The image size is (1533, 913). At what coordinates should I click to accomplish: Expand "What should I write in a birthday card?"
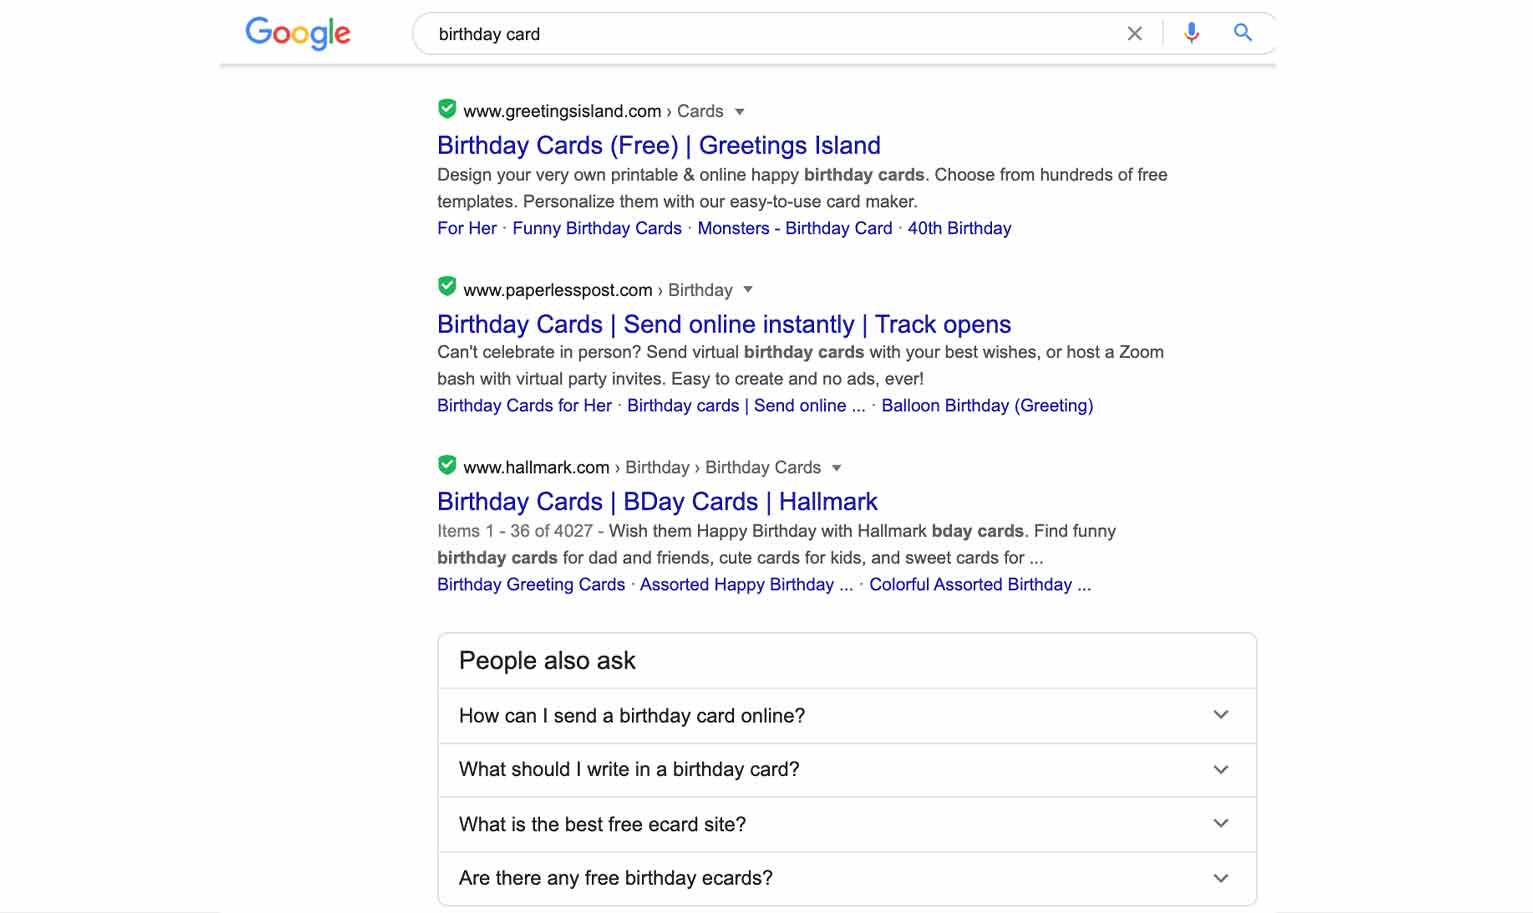point(847,770)
